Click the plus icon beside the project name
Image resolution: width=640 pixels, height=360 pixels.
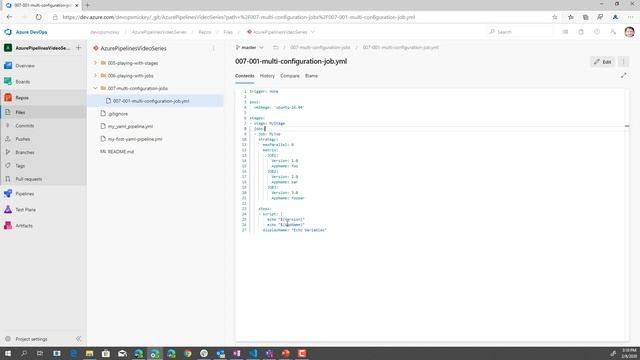(x=78, y=48)
